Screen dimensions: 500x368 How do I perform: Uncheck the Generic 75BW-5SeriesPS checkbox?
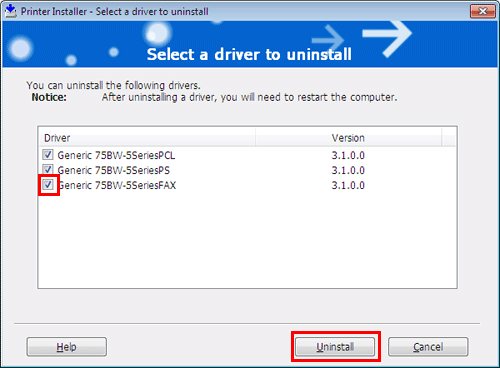point(48,170)
